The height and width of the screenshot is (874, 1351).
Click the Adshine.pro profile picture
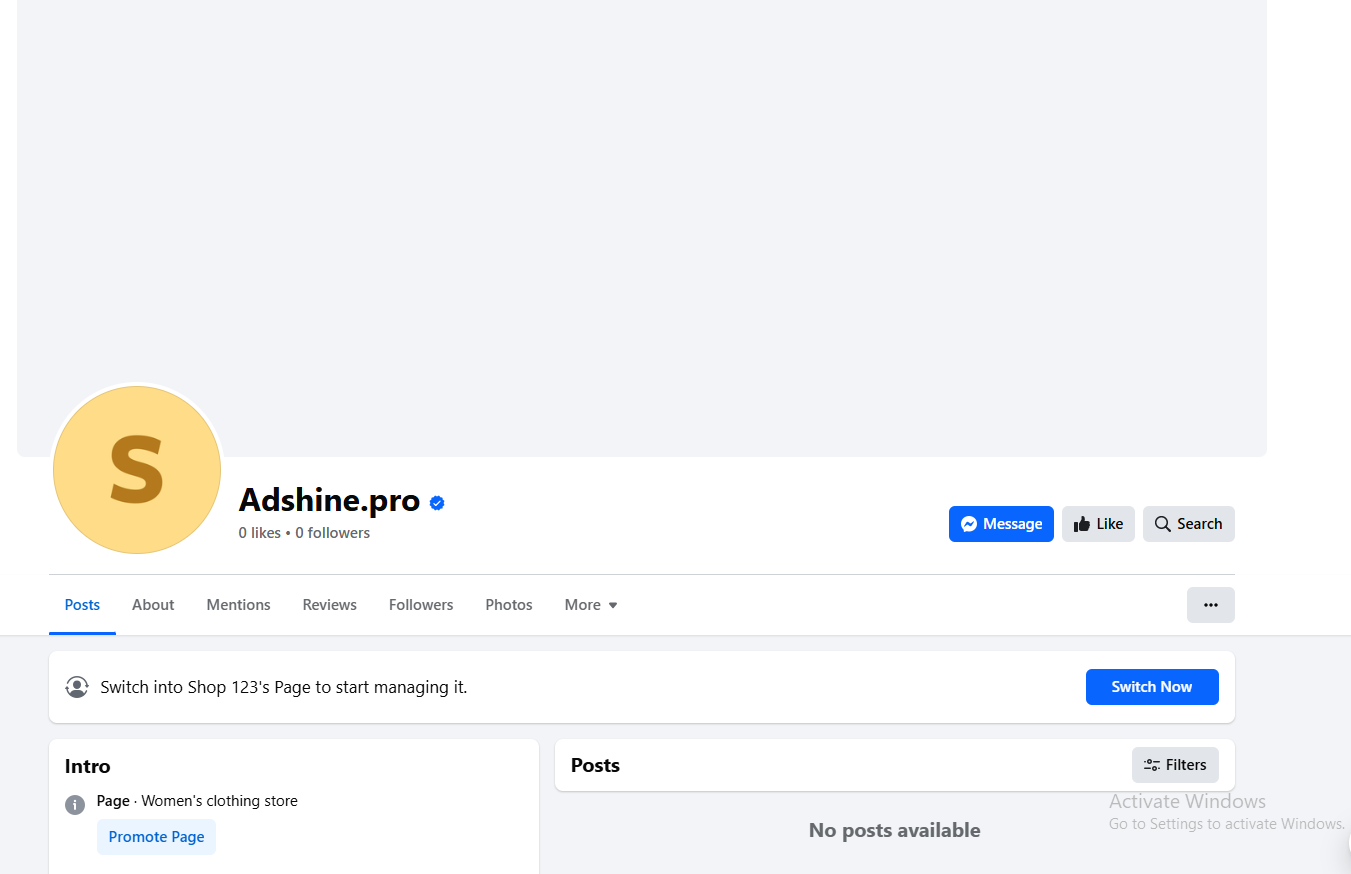tap(137, 470)
